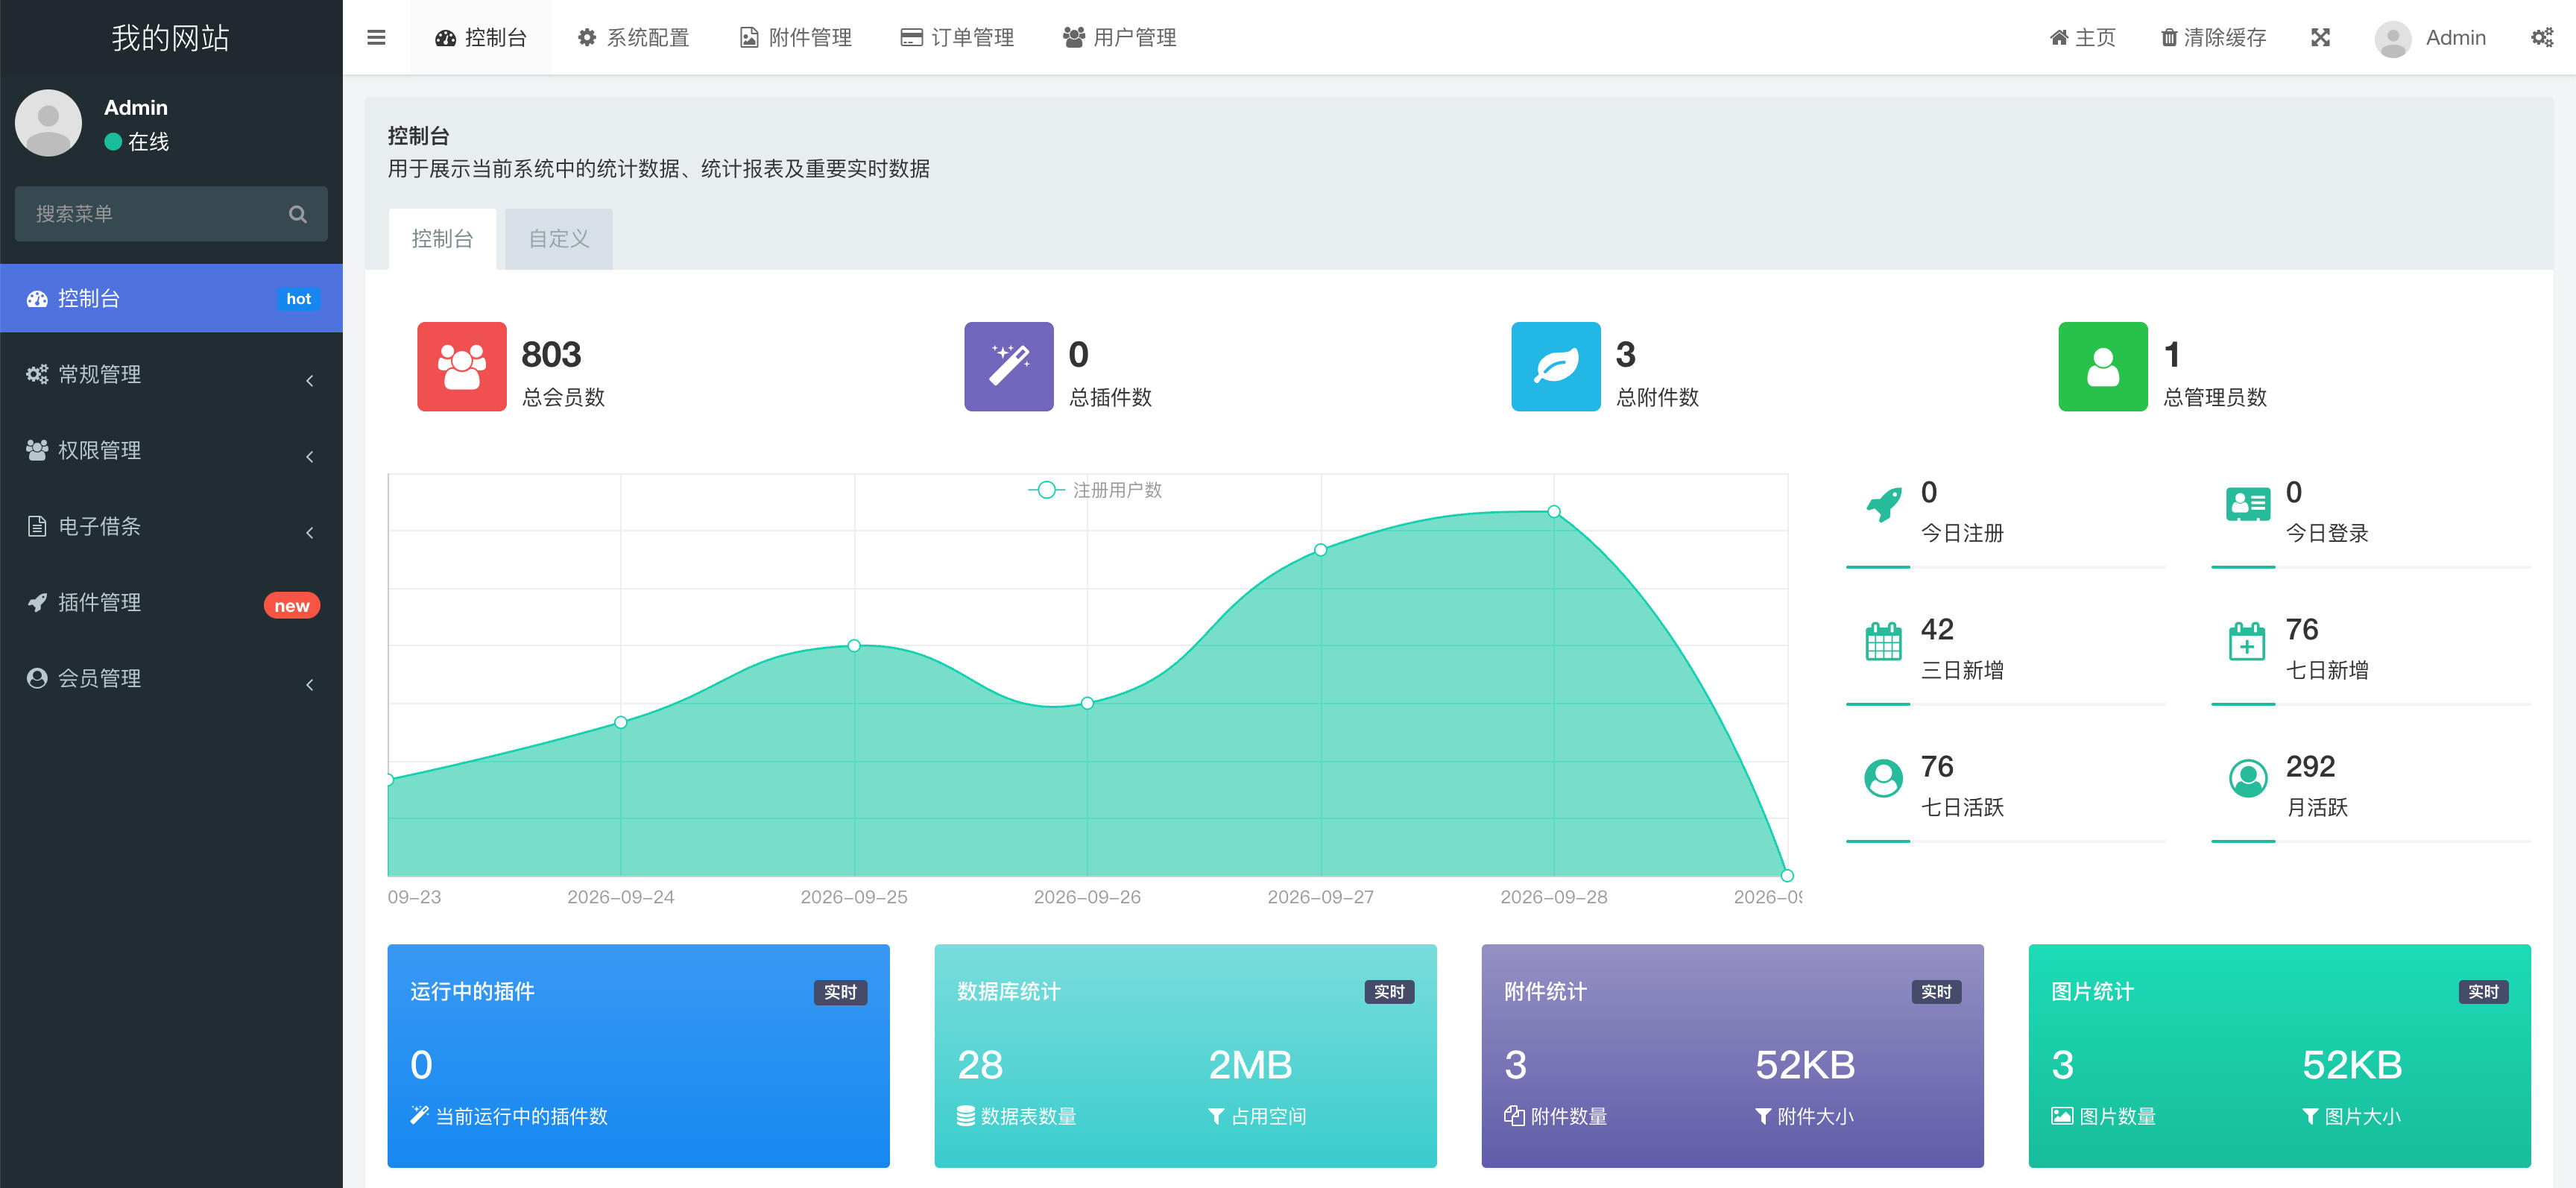Click the chart data point for 2026-09-24
The image size is (2576, 1188).
[x=621, y=722]
